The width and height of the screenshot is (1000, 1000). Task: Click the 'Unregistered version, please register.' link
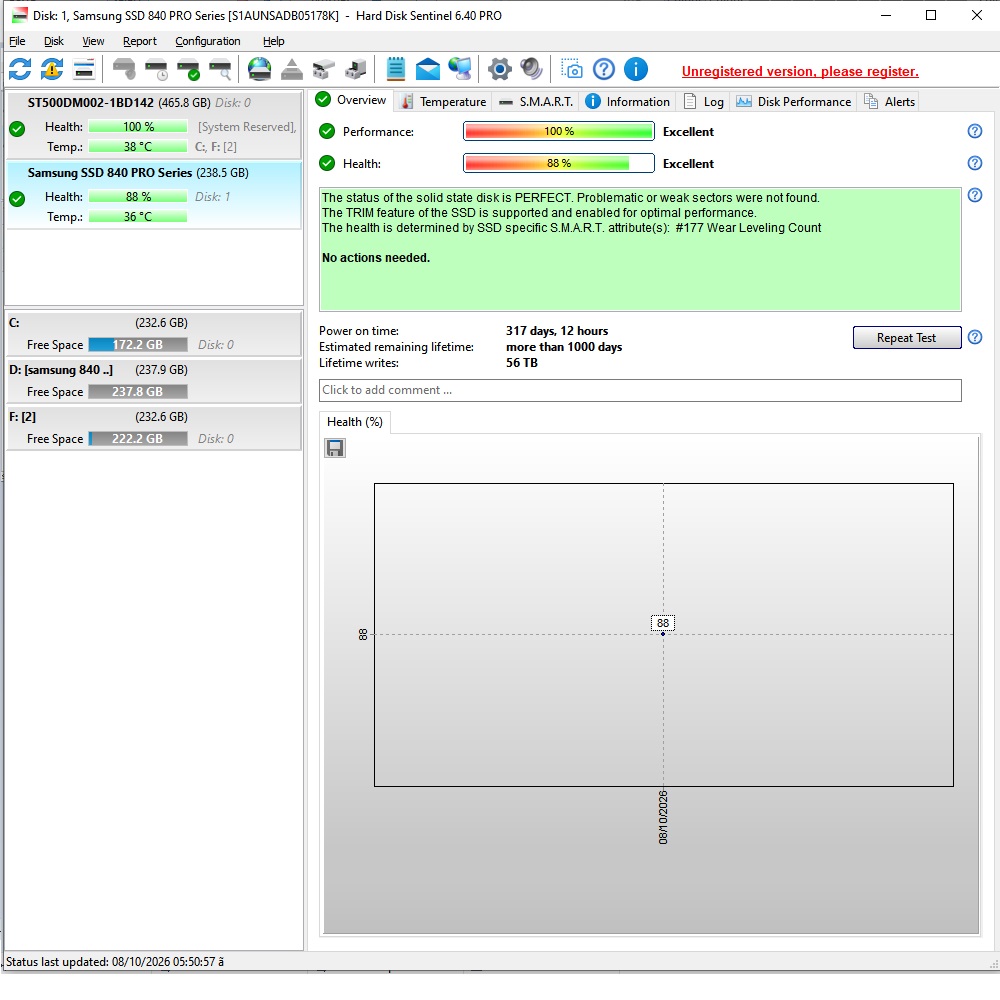[x=800, y=71]
